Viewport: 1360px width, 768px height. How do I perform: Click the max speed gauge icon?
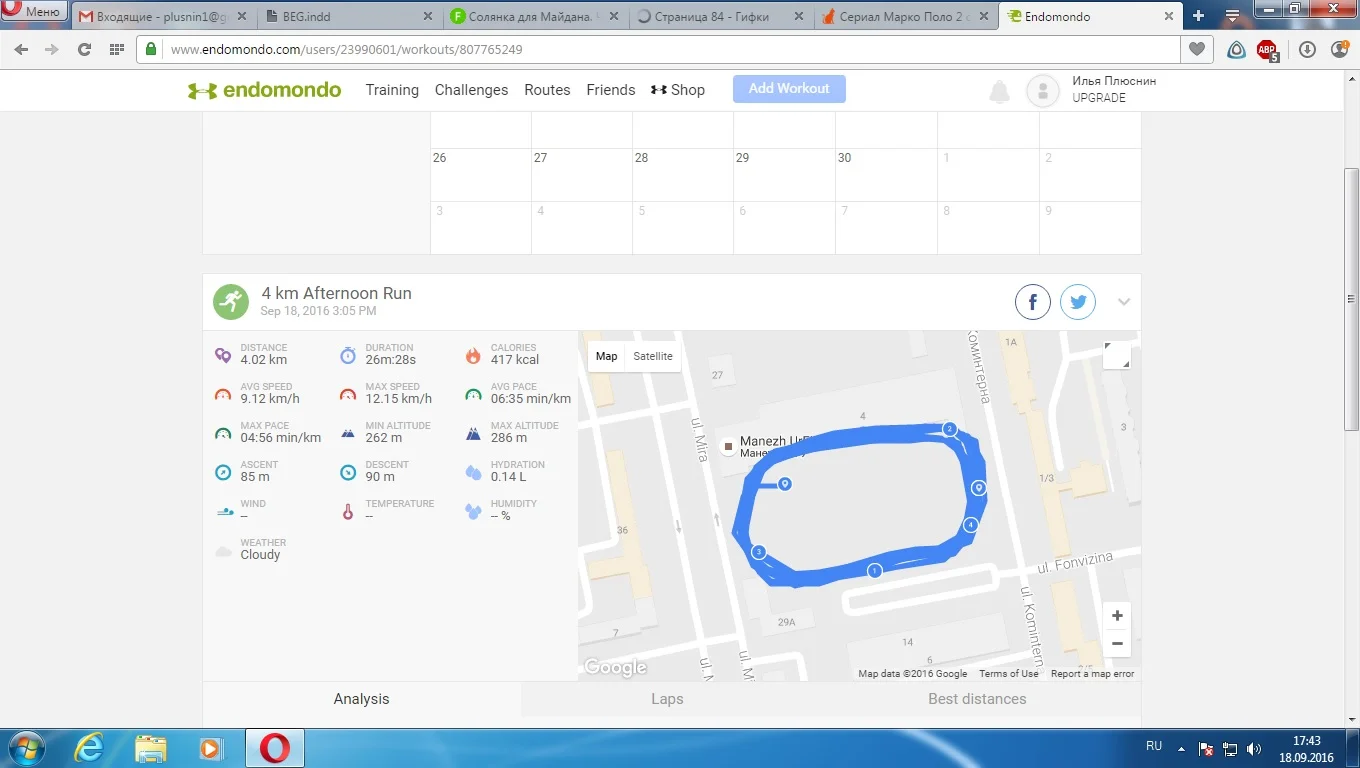(348, 394)
